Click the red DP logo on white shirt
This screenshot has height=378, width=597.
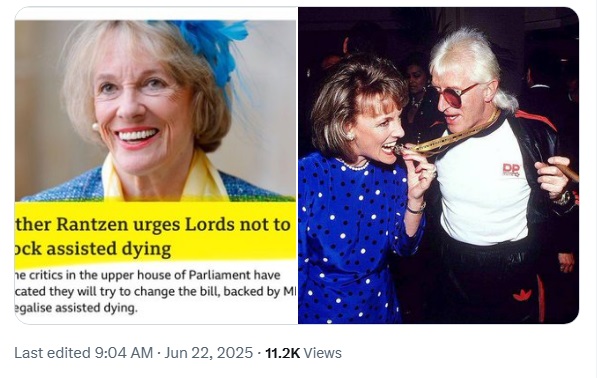pyautogui.click(x=511, y=169)
